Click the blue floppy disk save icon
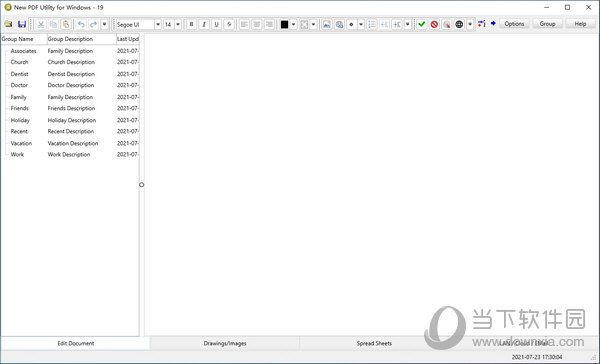600x364 pixels. coord(22,24)
